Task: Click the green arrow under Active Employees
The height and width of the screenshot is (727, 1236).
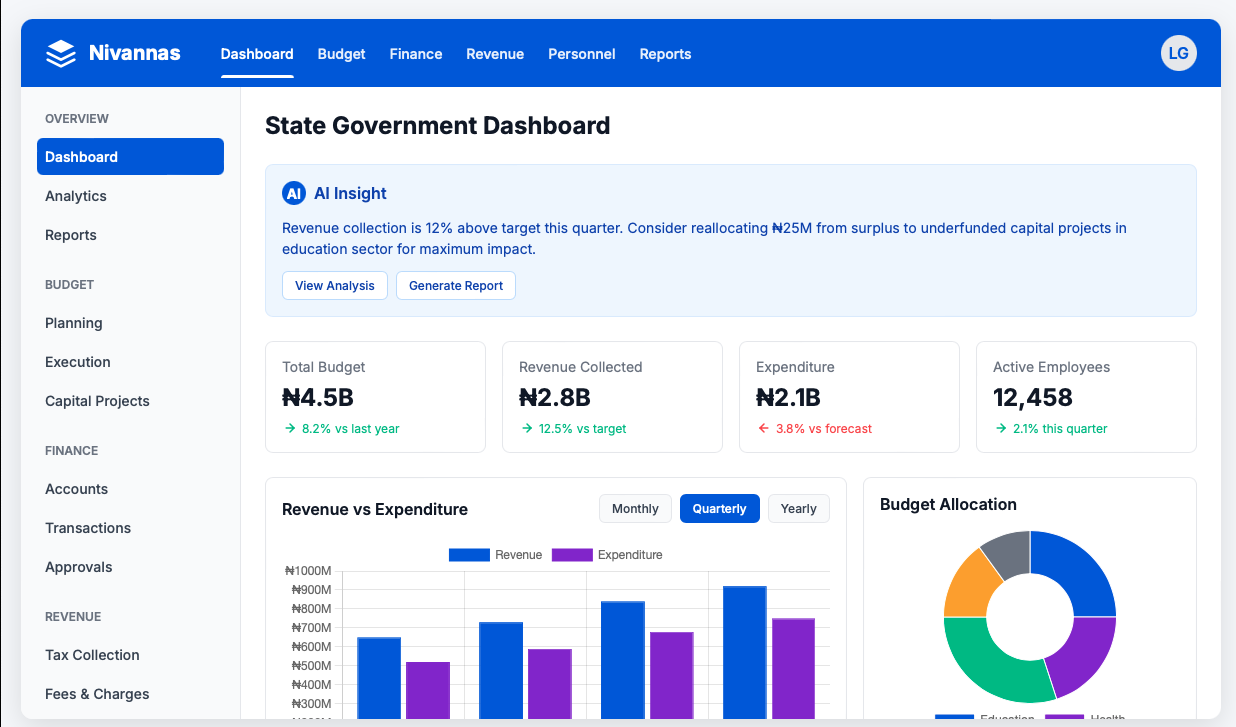Action: (x=999, y=429)
